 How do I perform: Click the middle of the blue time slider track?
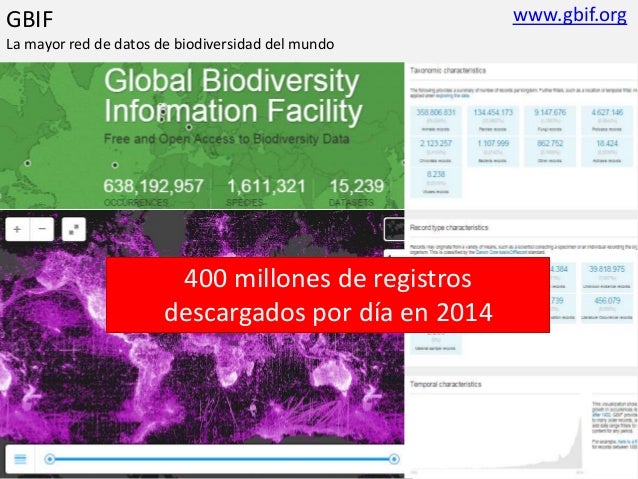point(222,459)
